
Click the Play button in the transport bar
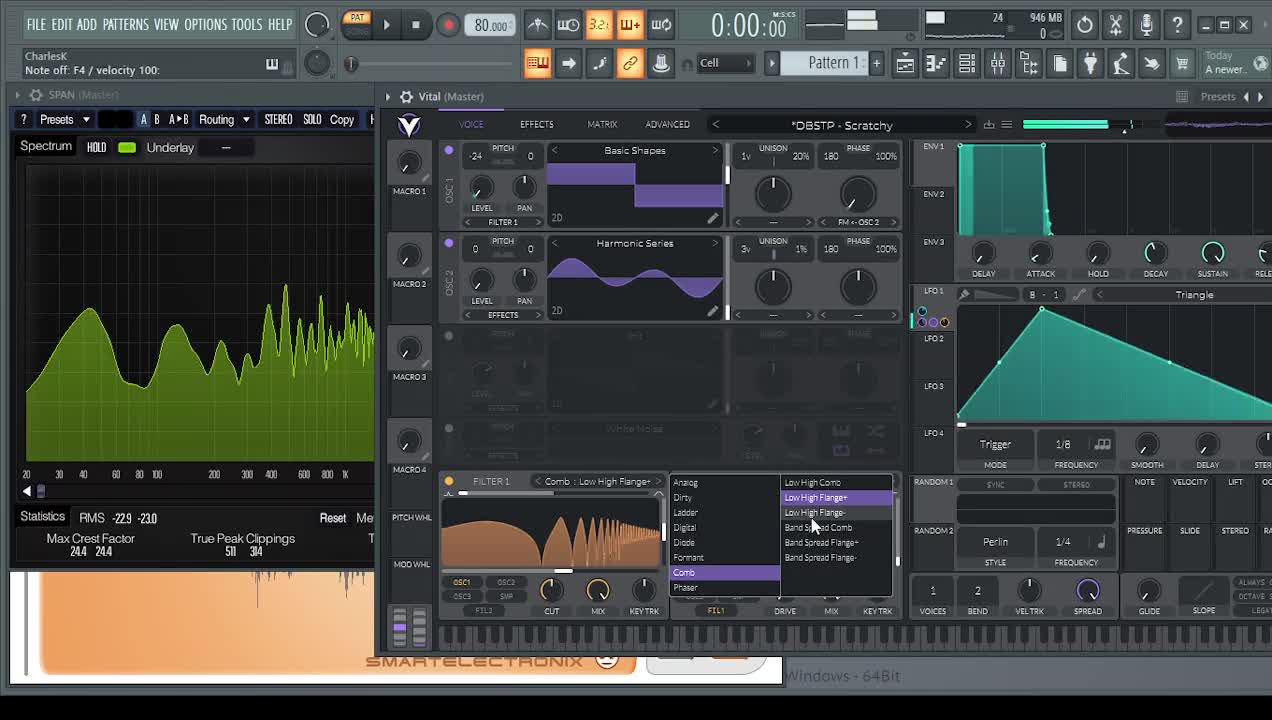386,25
